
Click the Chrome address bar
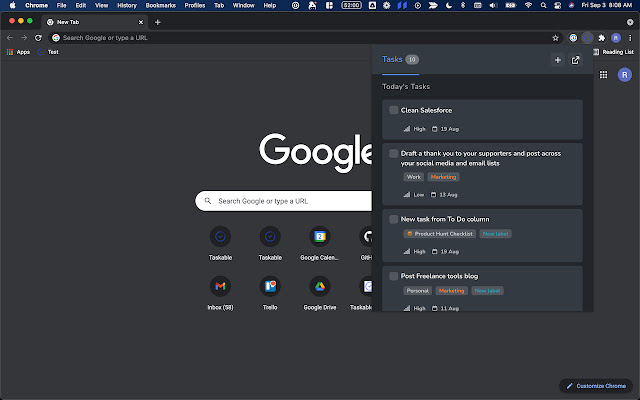click(x=305, y=38)
